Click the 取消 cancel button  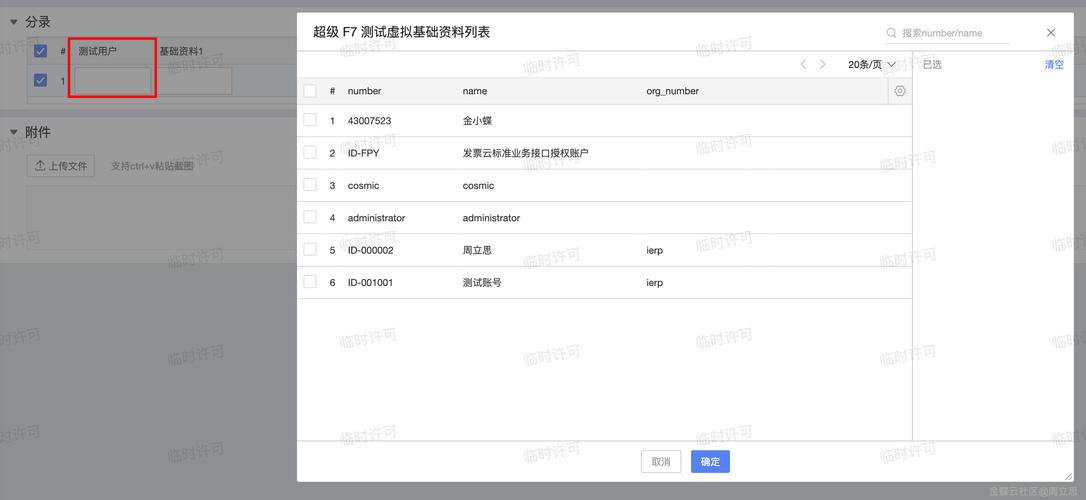(x=660, y=462)
